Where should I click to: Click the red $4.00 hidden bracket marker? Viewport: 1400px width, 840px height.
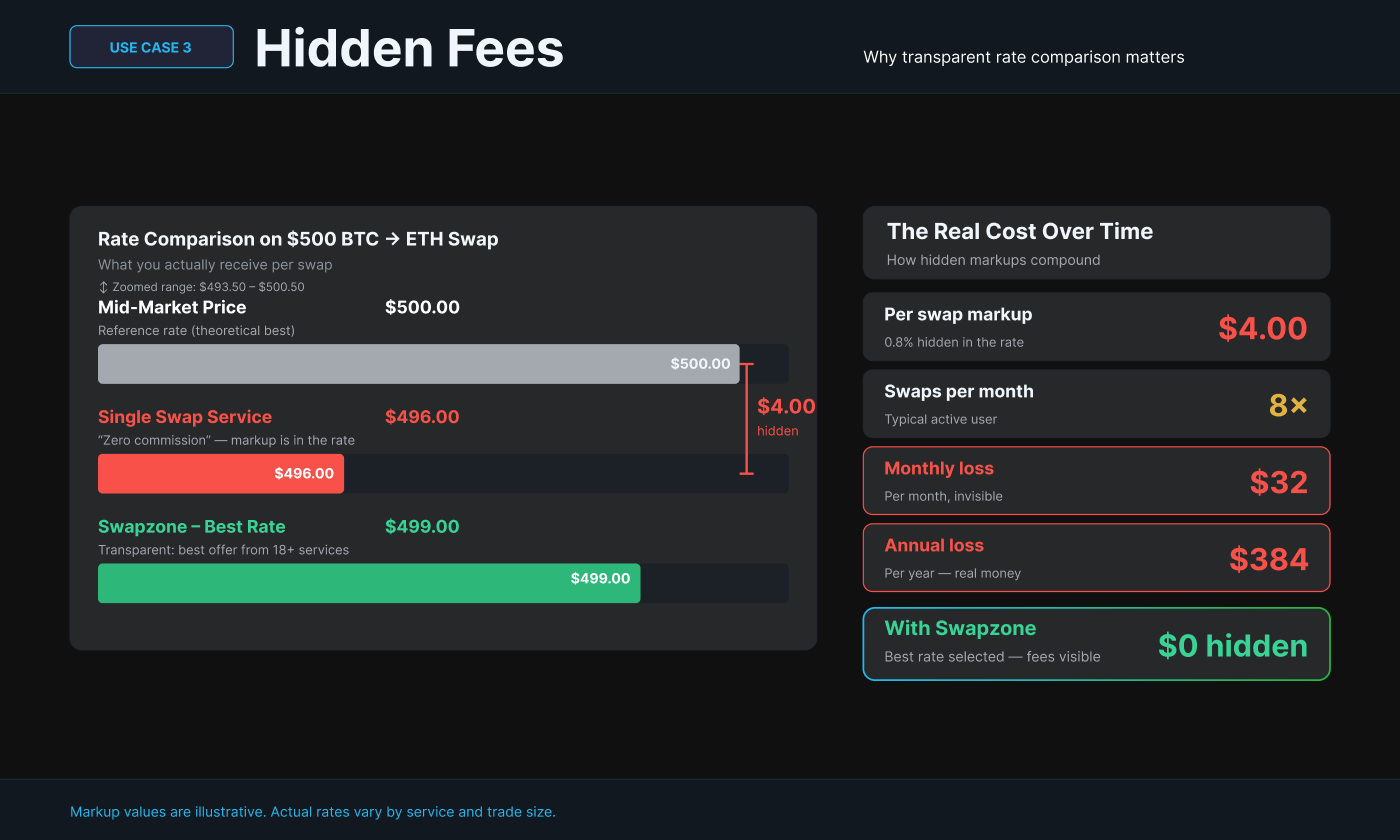746,418
